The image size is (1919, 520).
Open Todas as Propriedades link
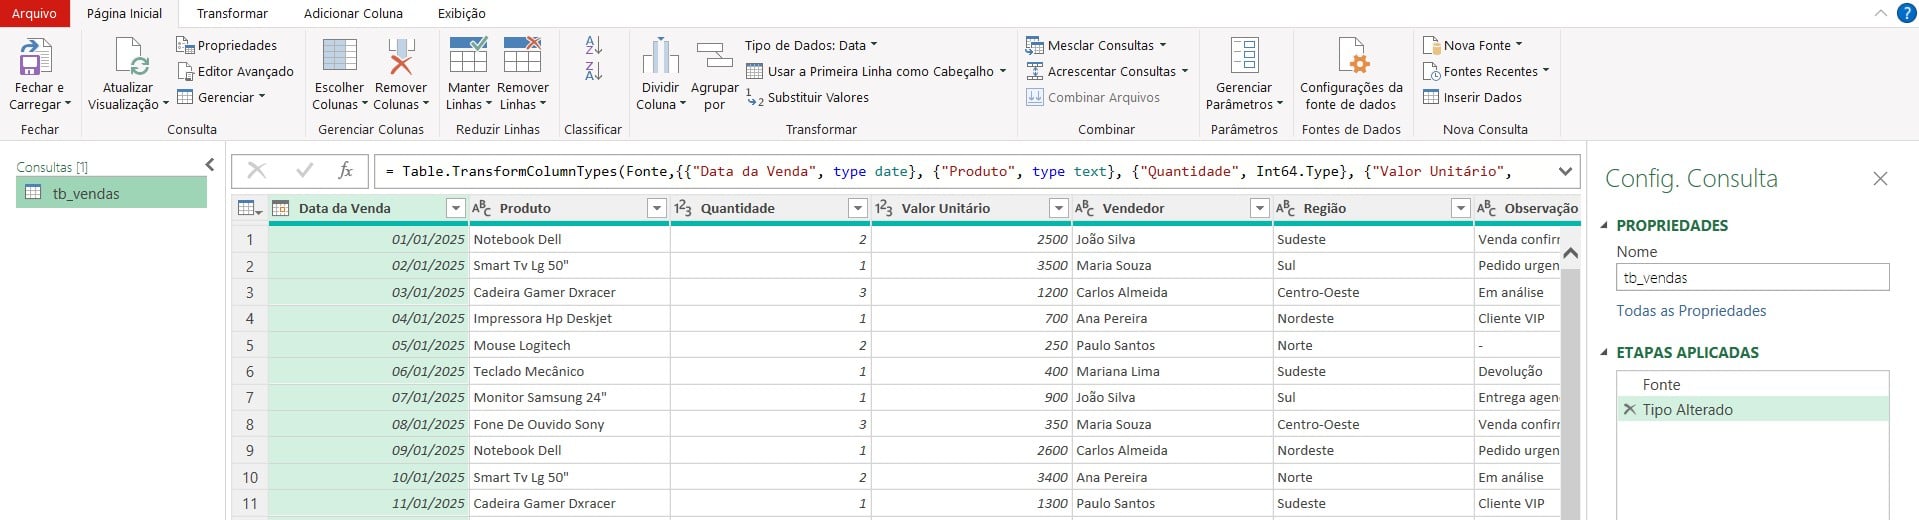1691,311
